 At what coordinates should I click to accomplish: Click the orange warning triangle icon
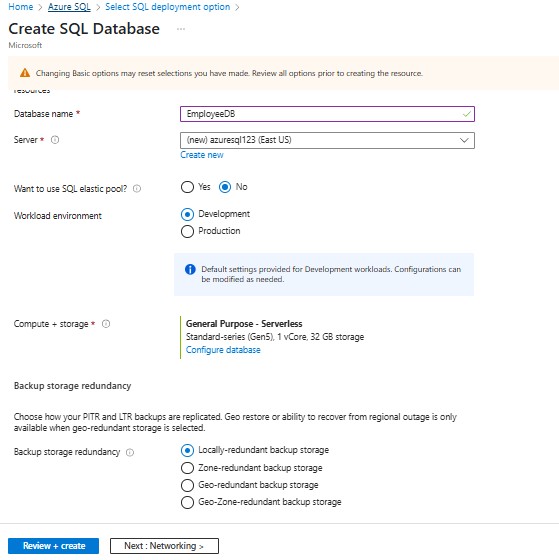click(25, 73)
